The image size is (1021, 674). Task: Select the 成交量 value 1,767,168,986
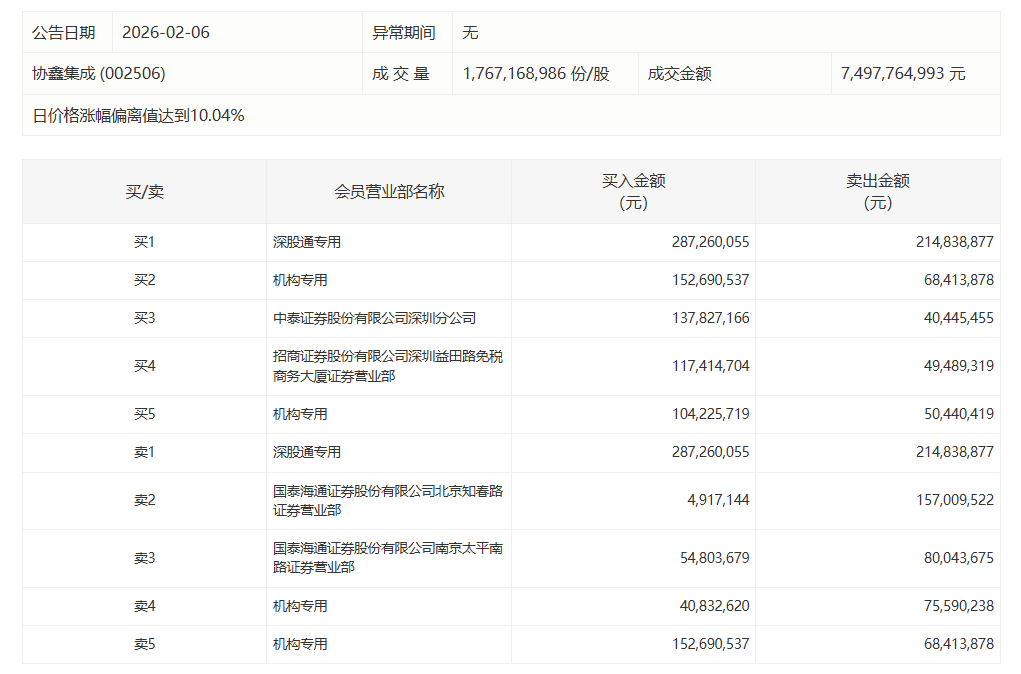[536, 74]
